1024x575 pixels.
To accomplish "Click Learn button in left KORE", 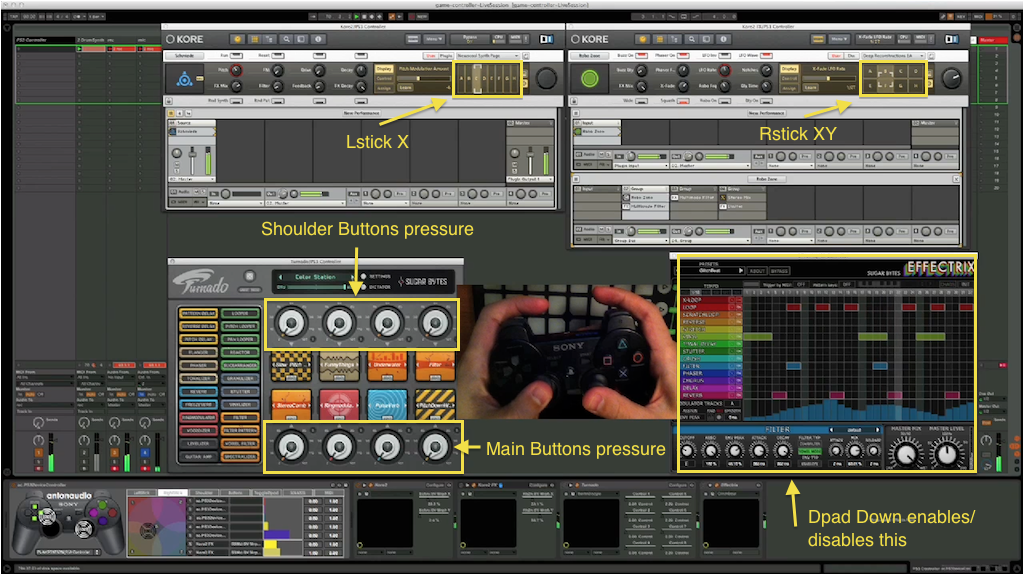I will tap(405, 88).
